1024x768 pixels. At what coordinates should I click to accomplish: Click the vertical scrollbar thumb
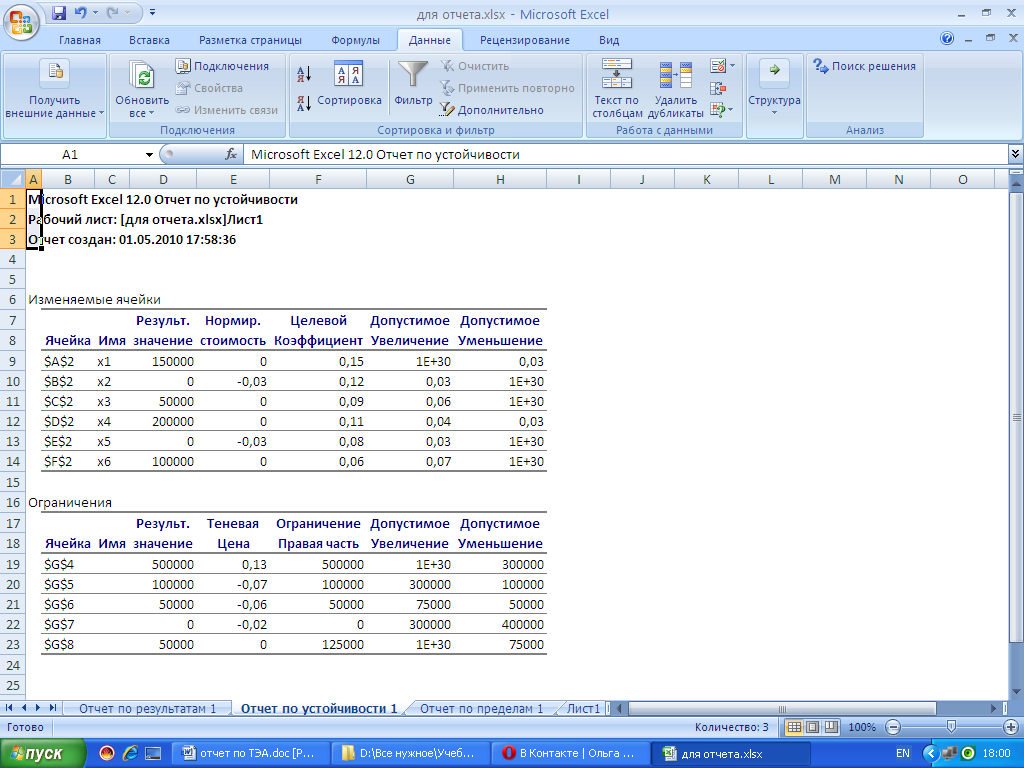pyautogui.click(x=1016, y=418)
